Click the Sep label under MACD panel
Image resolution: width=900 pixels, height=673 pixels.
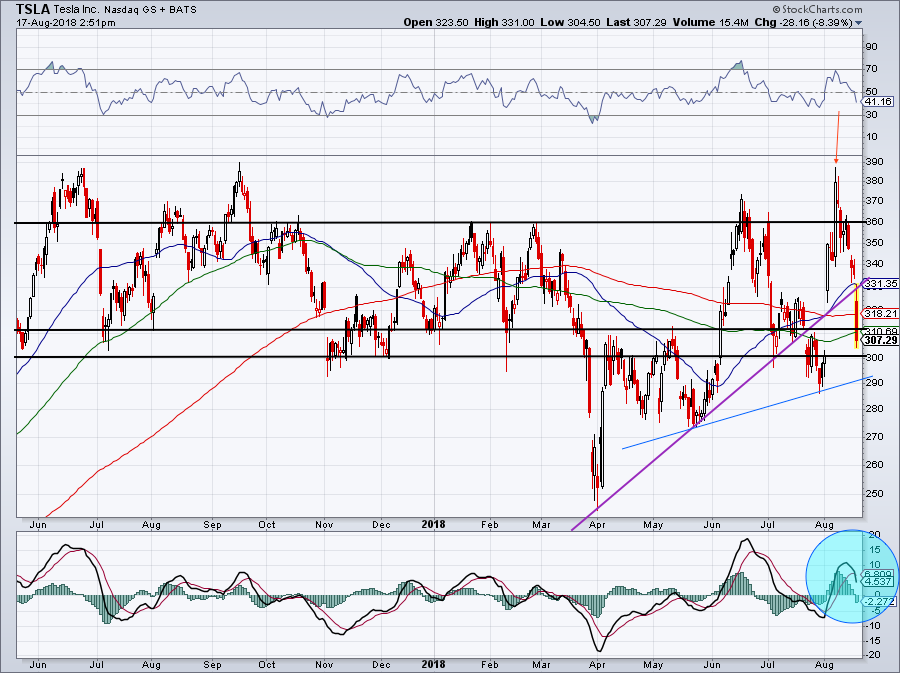(212, 664)
